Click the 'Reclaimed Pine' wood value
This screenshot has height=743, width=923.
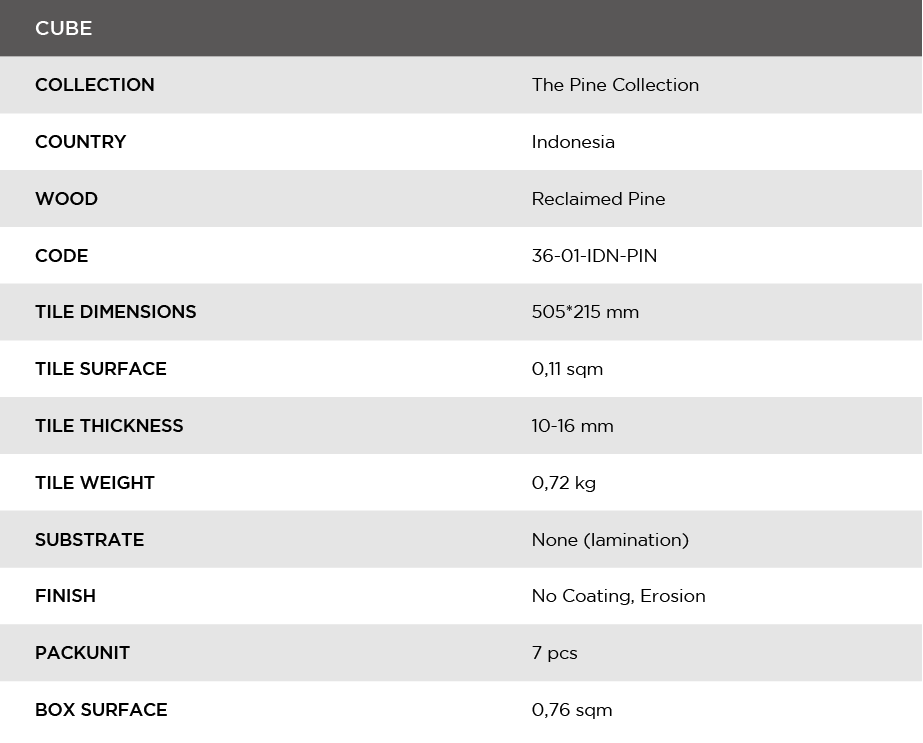pos(598,198)
